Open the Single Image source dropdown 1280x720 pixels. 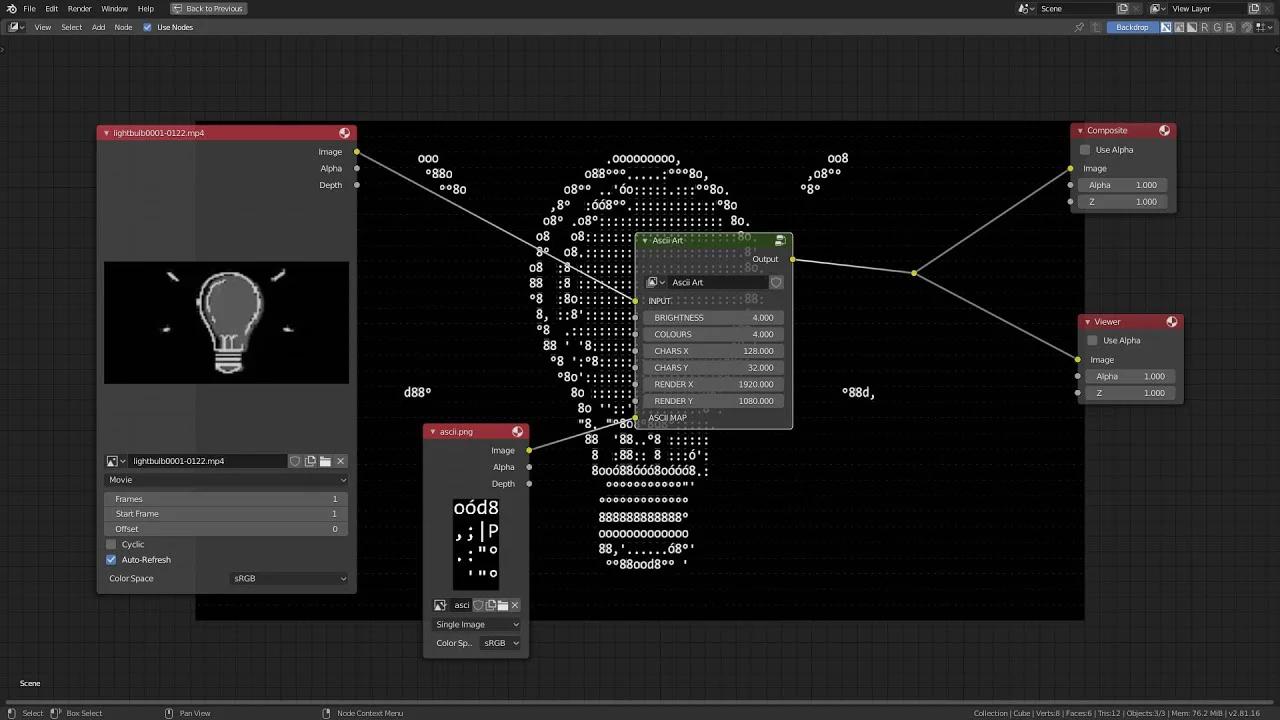point(477,624)
